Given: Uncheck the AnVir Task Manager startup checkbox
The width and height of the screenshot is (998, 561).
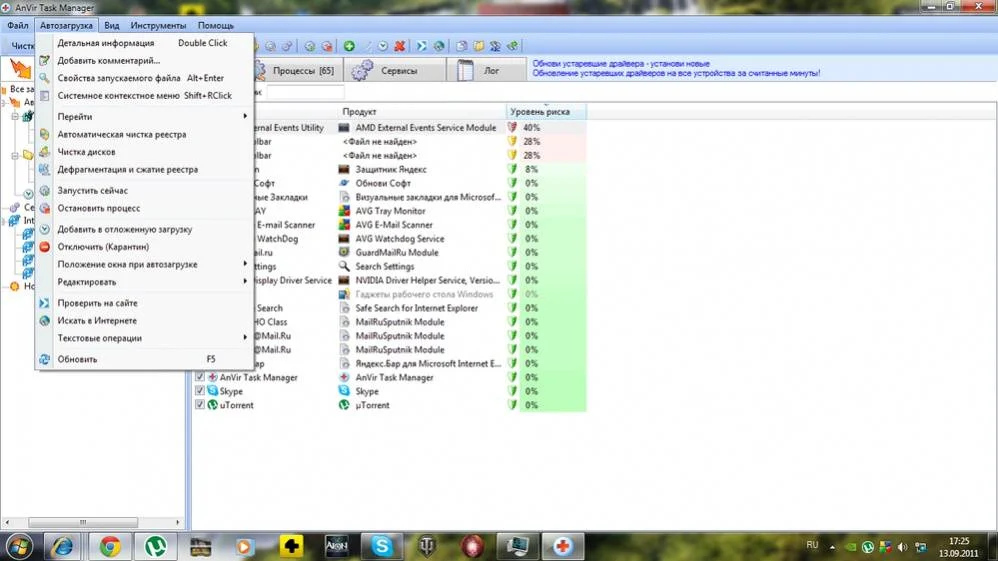Looking at the screenshot, I should [200, 377].
